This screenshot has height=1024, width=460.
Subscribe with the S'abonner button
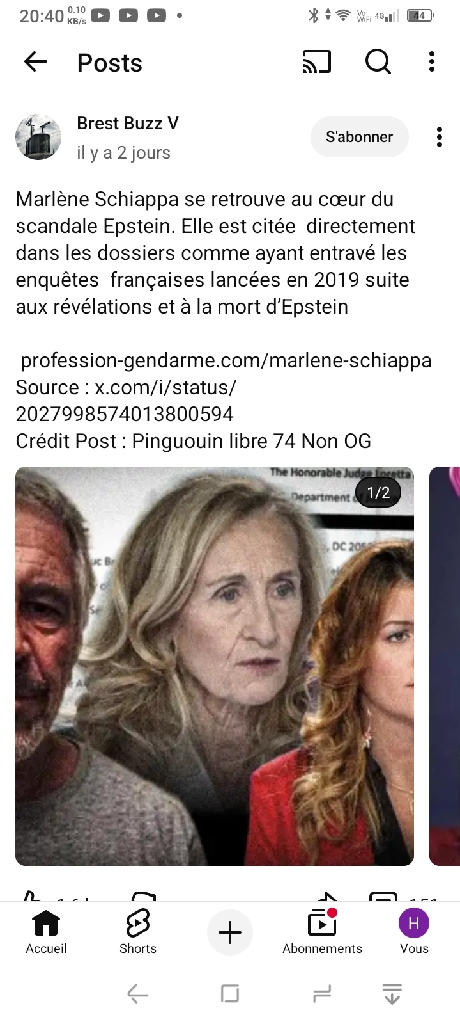359,136
